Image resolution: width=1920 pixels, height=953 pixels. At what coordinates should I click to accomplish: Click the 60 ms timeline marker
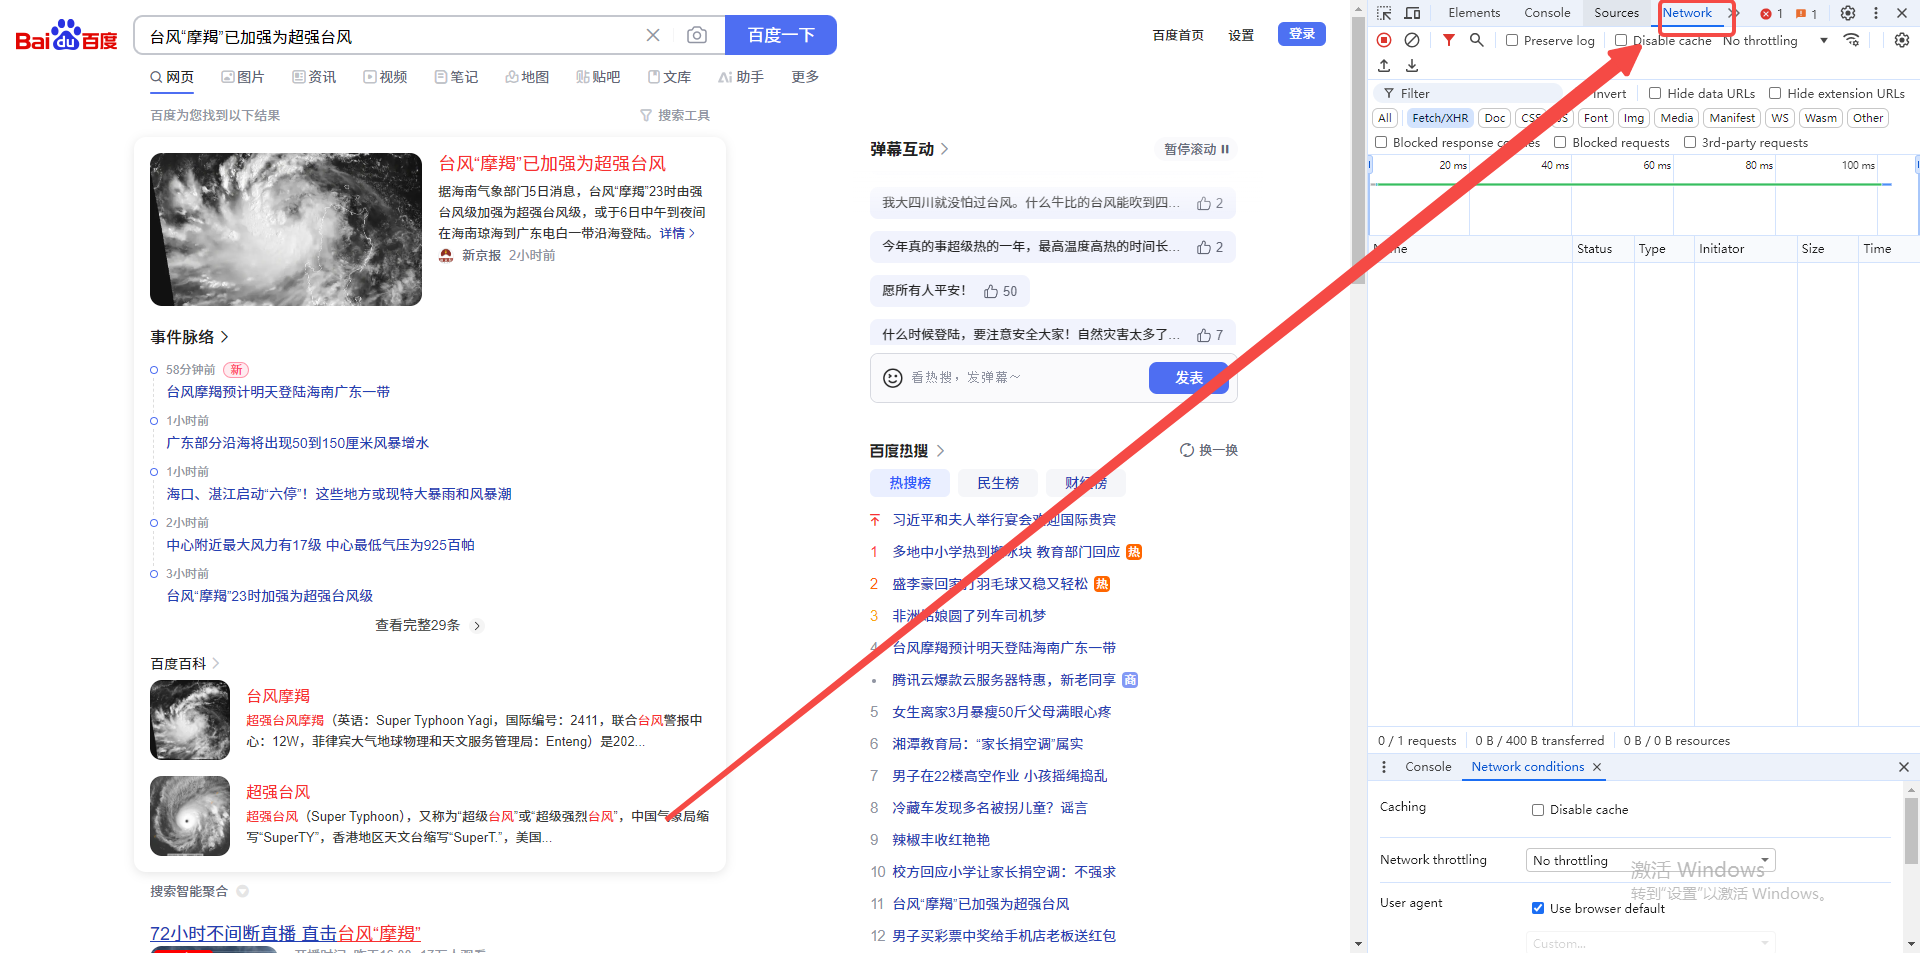[1657, 165]
